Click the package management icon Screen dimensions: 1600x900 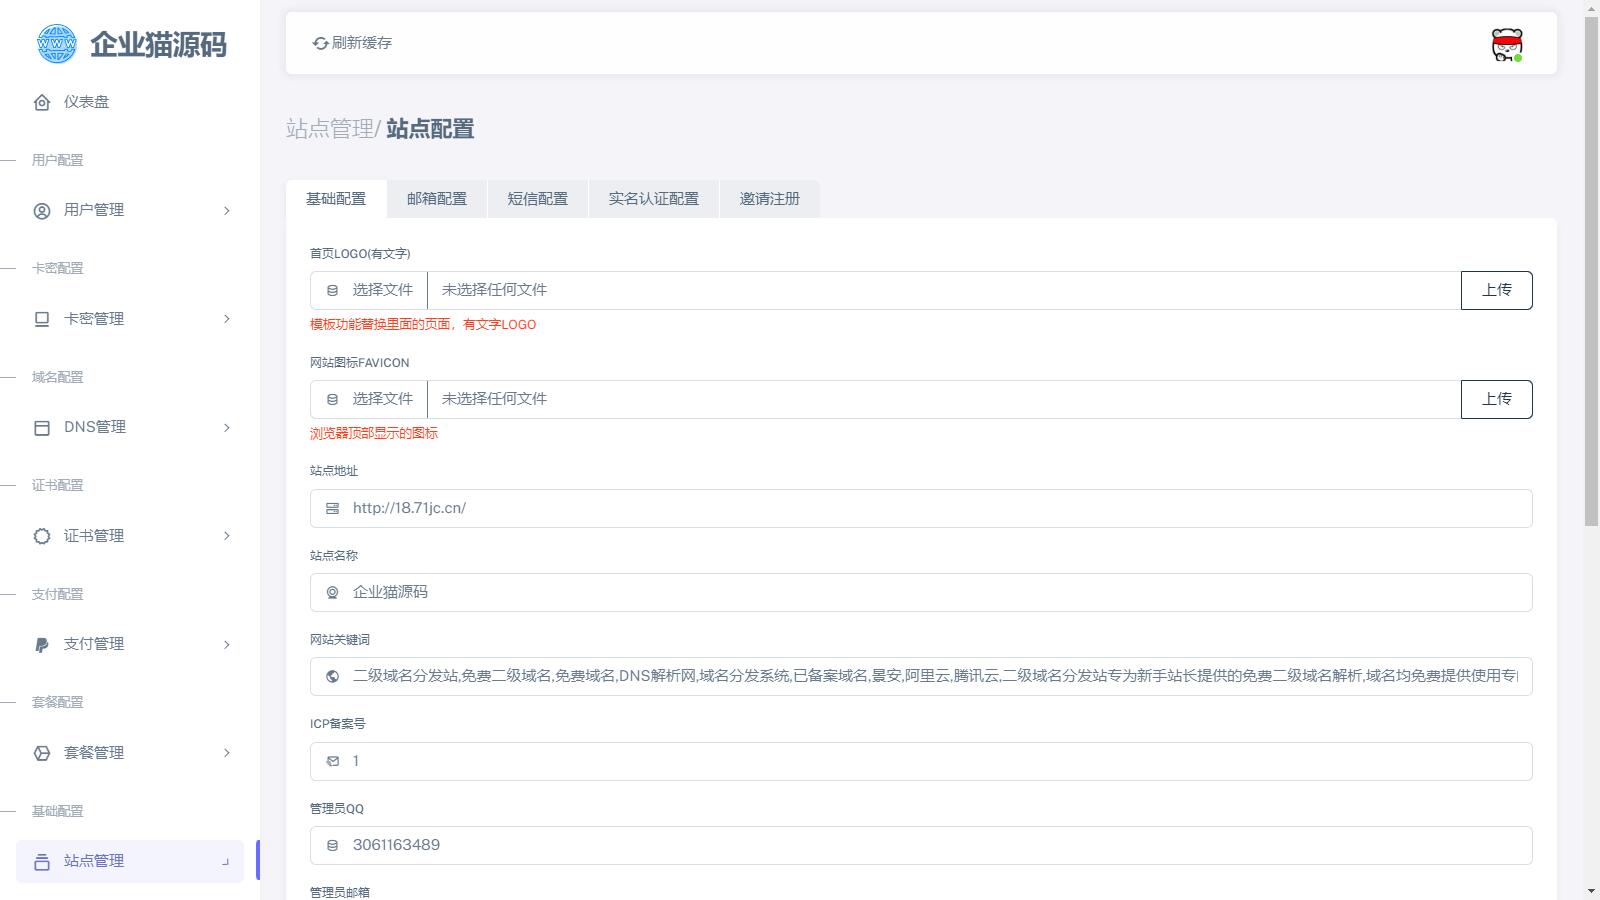pos(42,753)
